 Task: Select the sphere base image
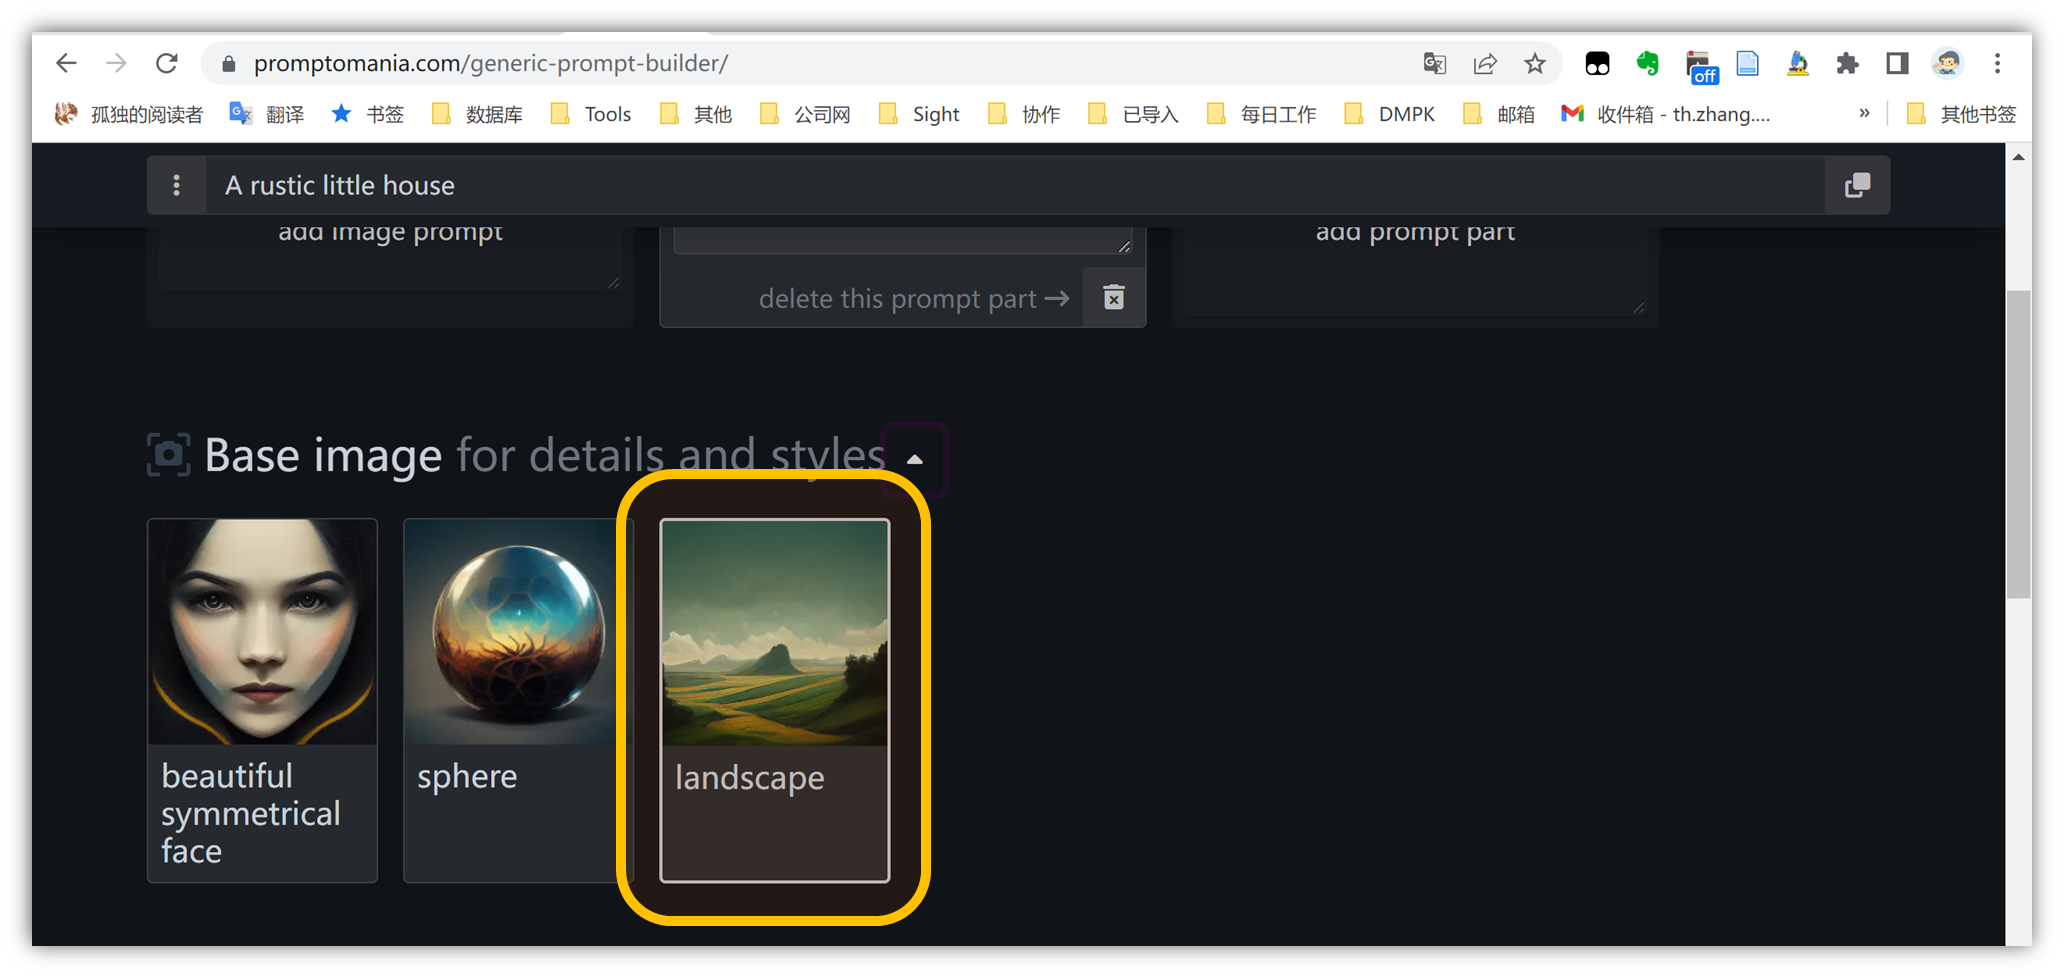coord(510,700)
